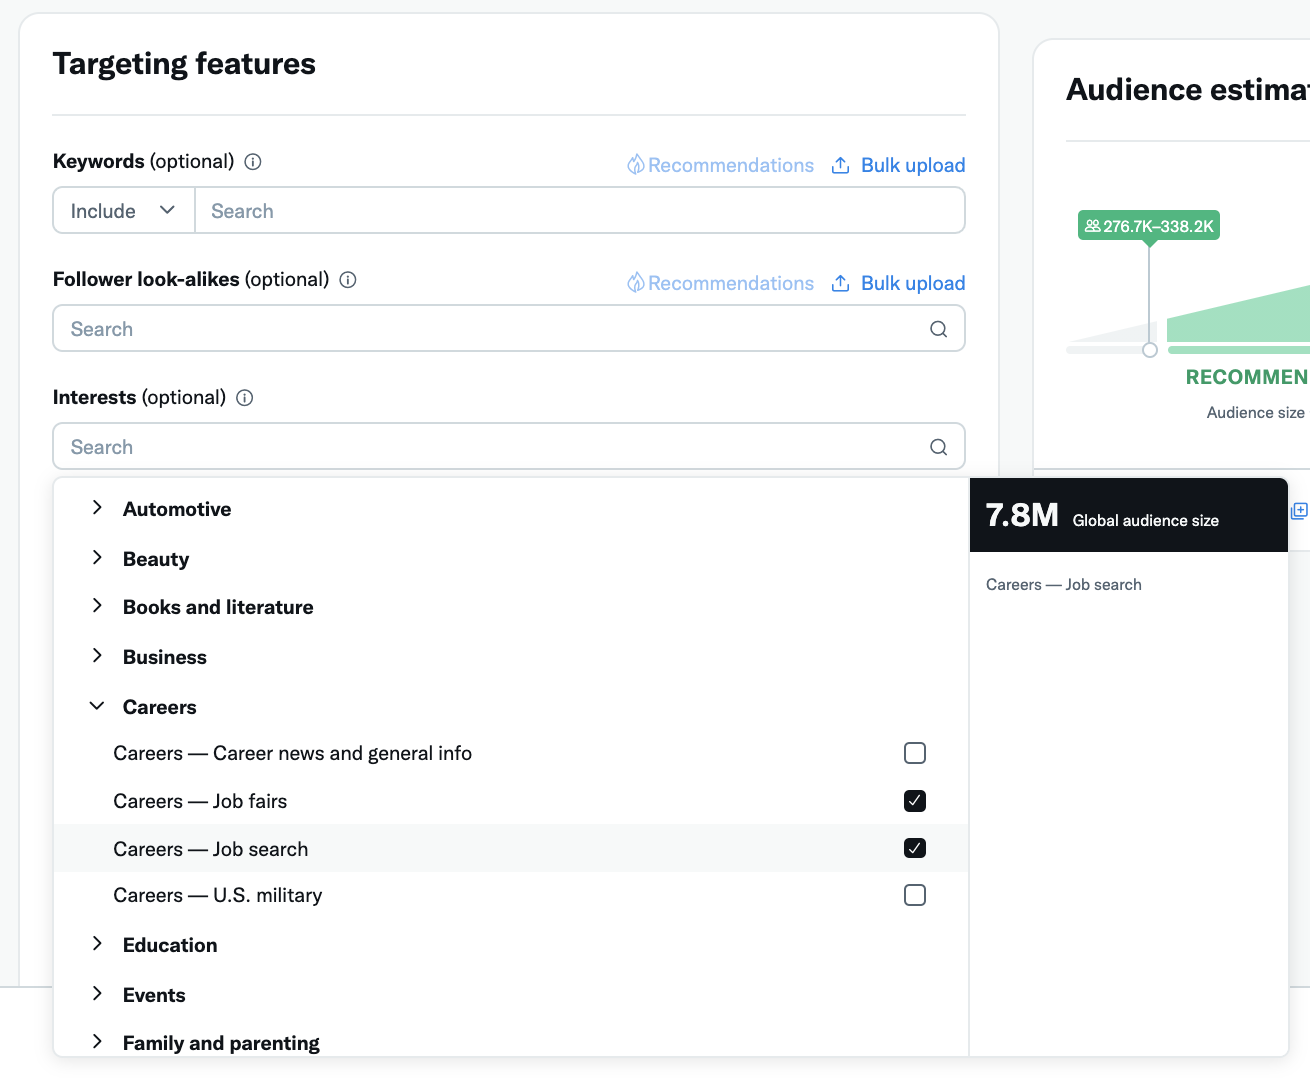Click the partially visible copy icon beside Global audience size
Viewport: 1310px width, 1078px height.
tap(1299, 511)
